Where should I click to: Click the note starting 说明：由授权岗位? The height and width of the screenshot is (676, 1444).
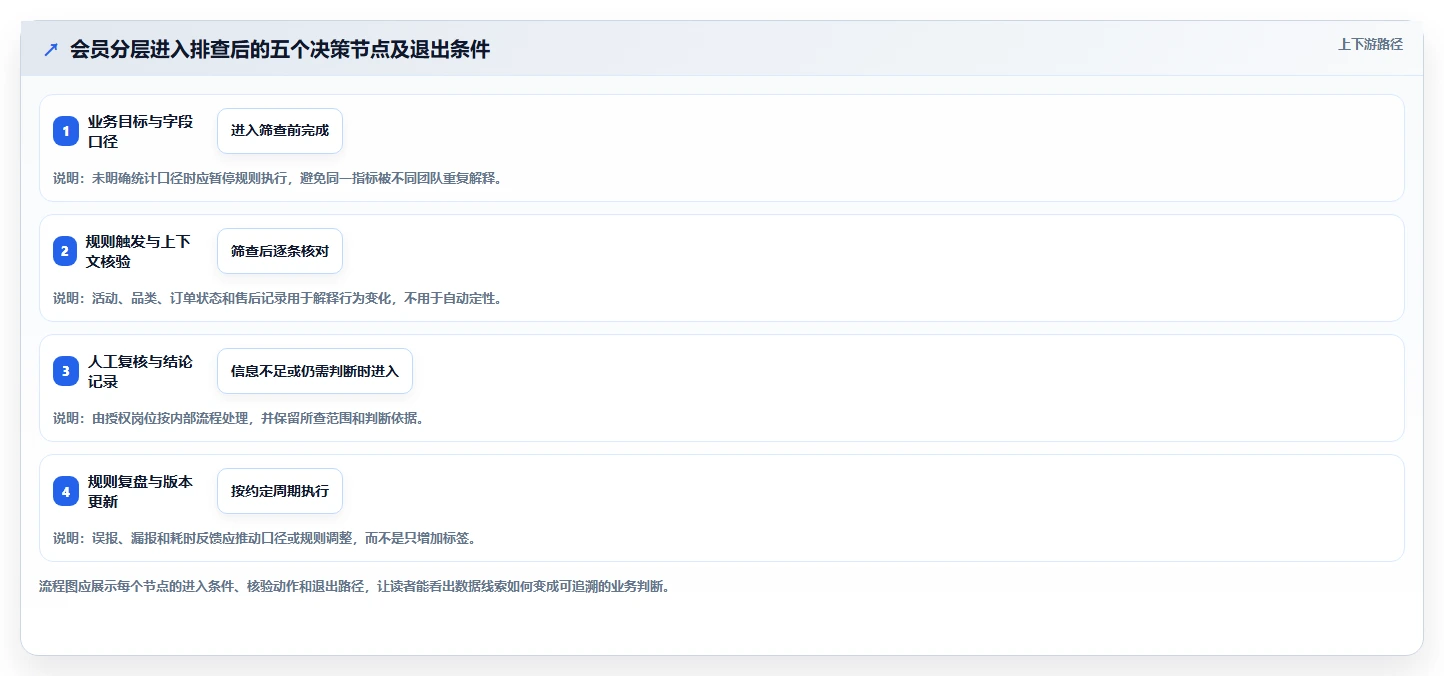pyautogui.click(x=239, y=418)
